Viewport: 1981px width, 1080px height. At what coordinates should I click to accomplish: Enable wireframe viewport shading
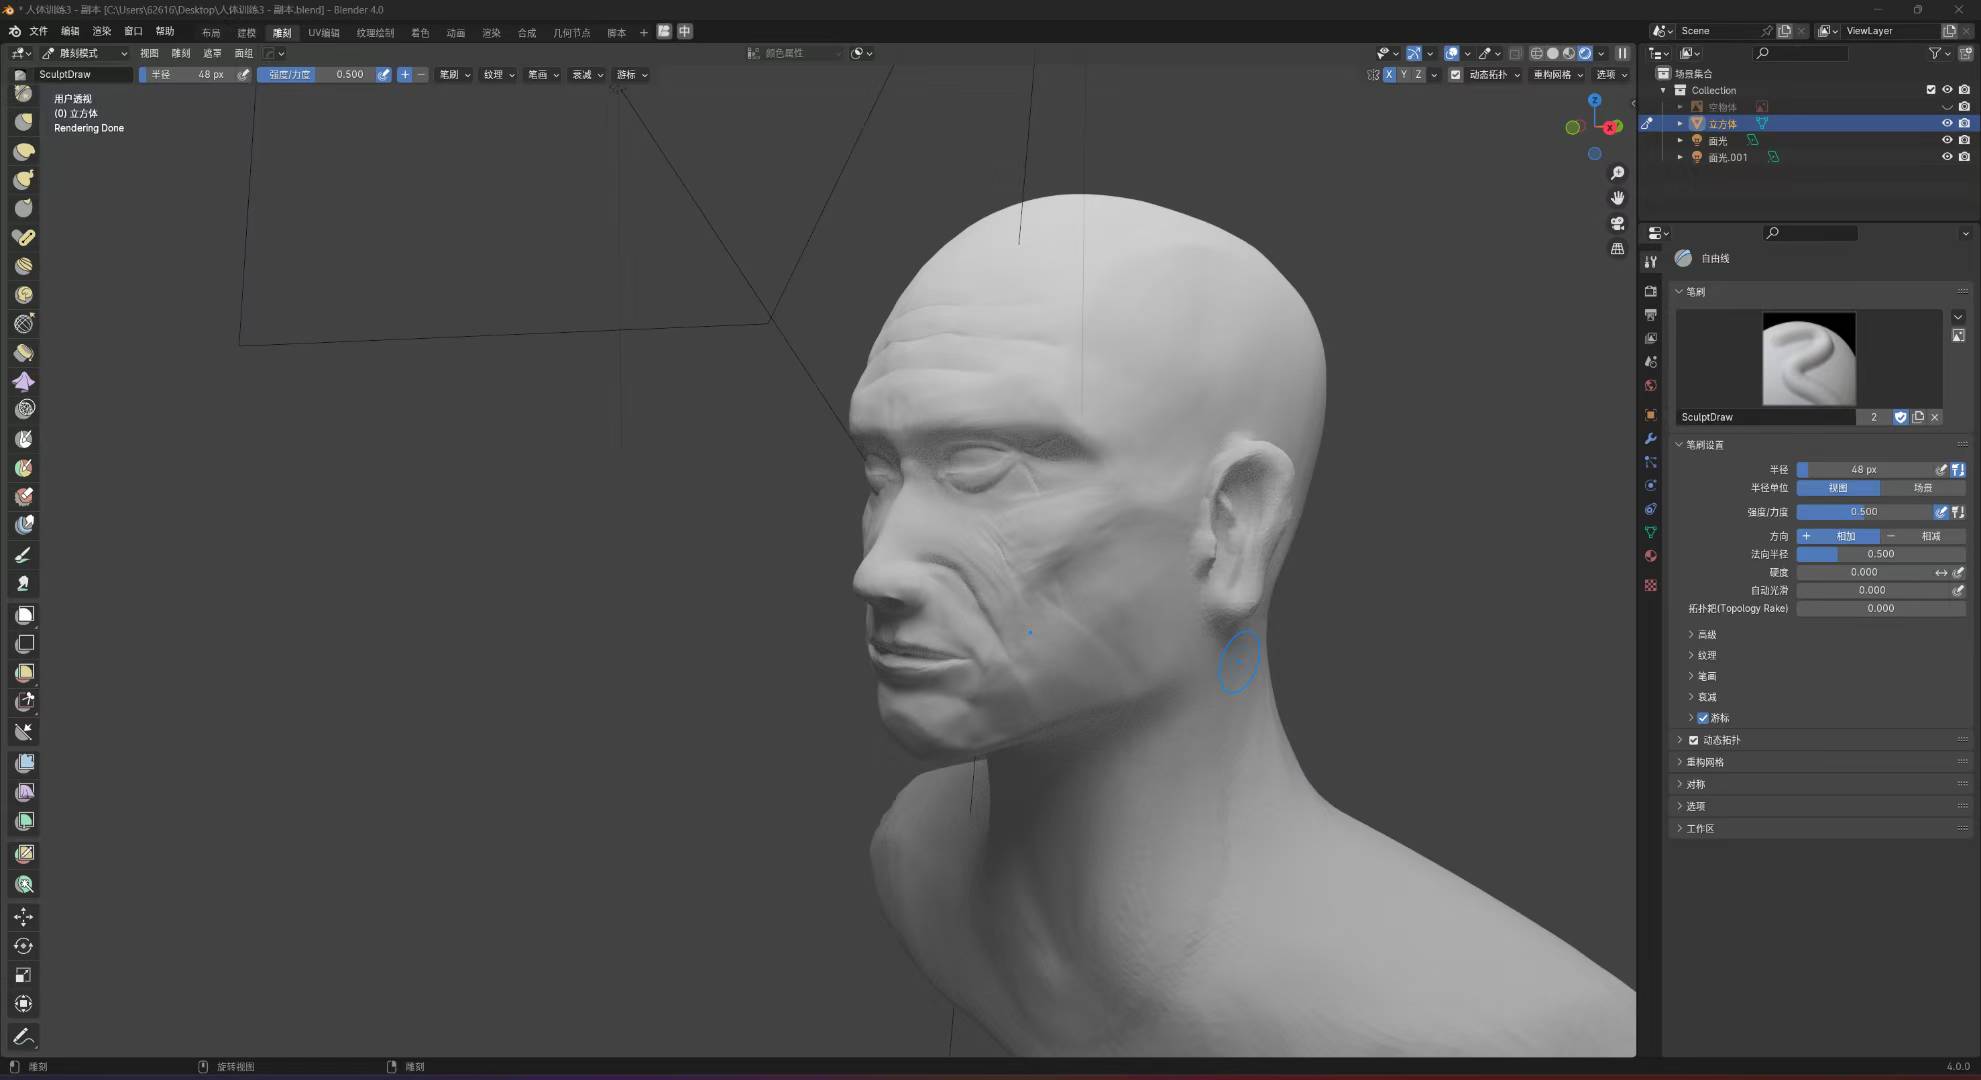pyautogui.click(x=1537, y=53)
